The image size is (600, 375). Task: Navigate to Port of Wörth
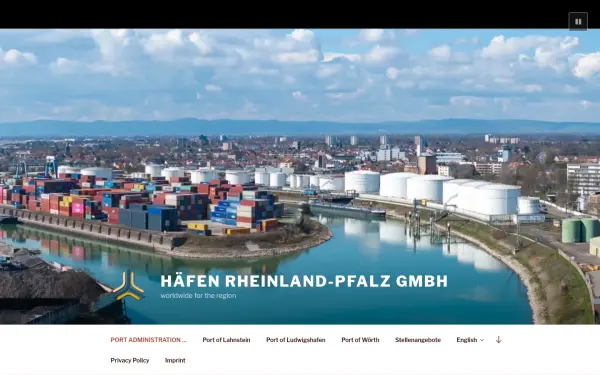[360, 340]
